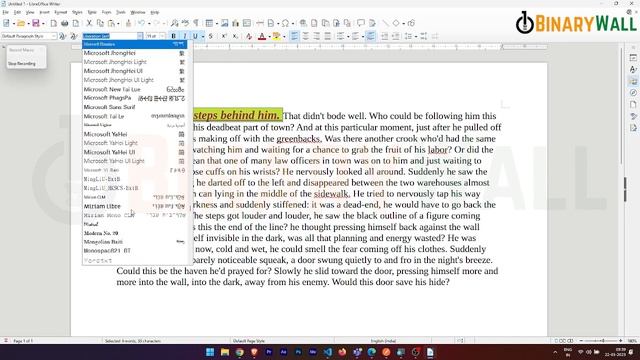Image resolution: width=640 pixels, height=360 pixels.
Task: Click the yellow highlighting color swatch
Action: (x=276, y=36)
